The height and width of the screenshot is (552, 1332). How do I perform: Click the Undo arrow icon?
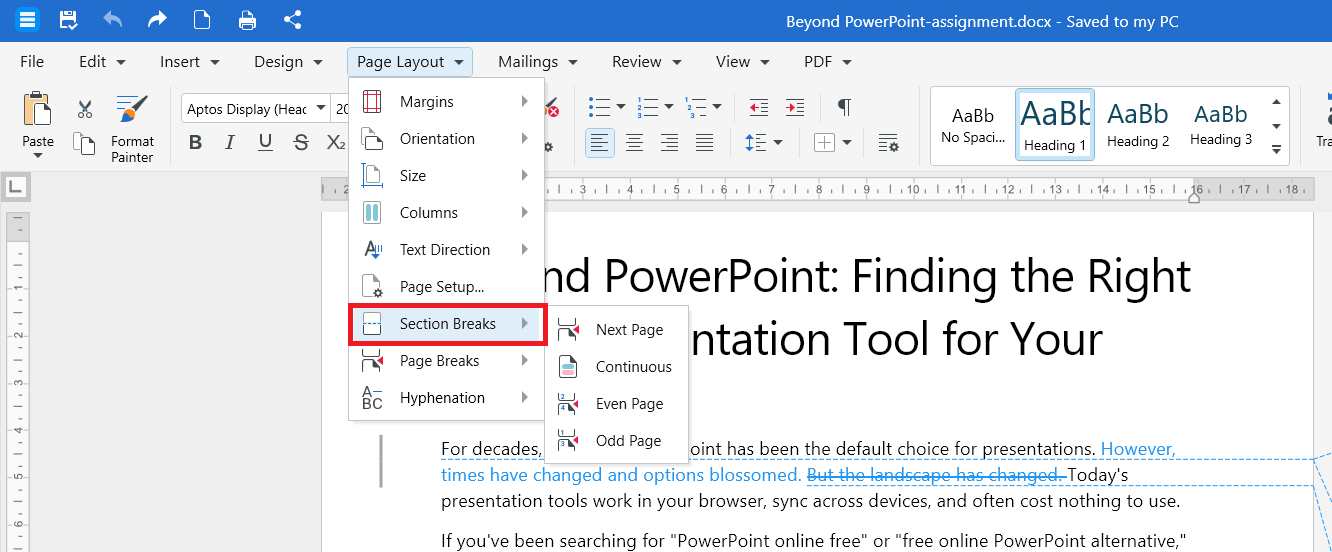[x=112, y=20]
